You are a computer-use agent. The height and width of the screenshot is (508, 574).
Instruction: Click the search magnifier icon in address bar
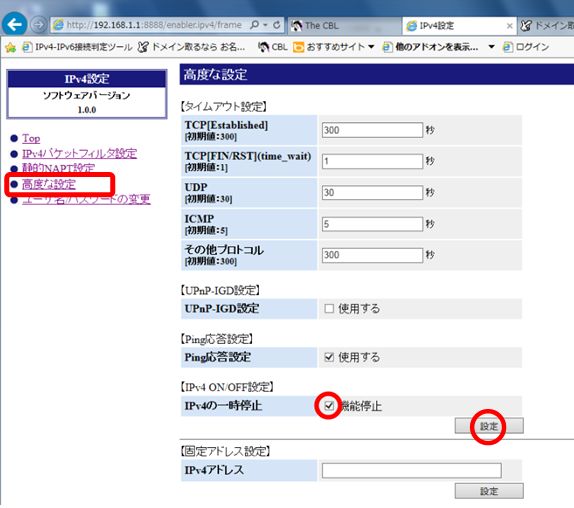coord(254,25)
